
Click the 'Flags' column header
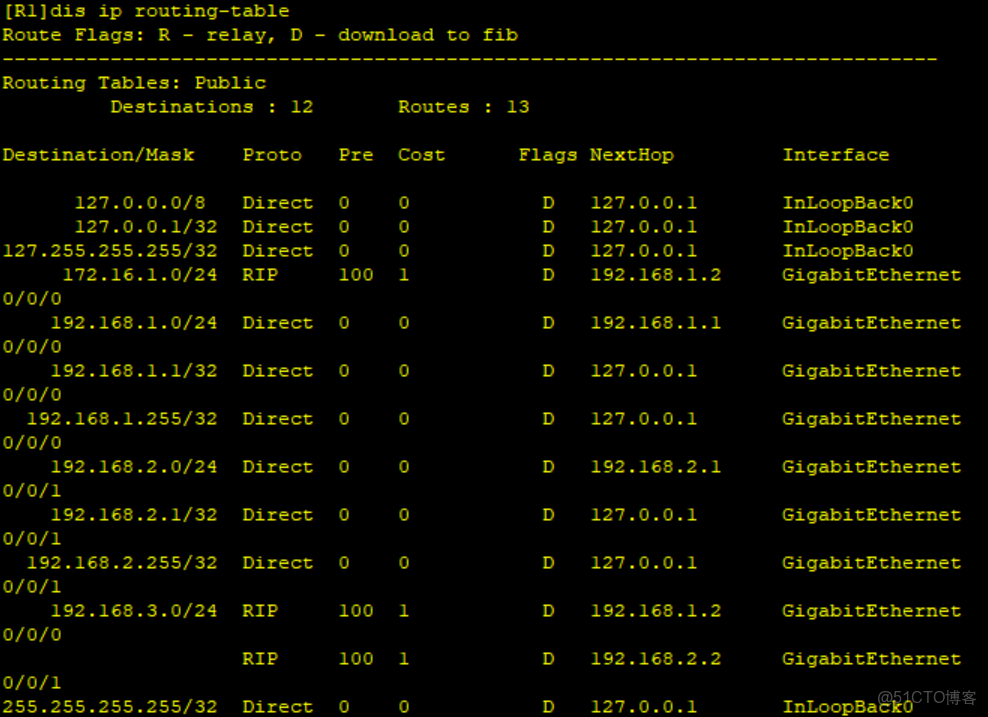click(x=548, y=155)
